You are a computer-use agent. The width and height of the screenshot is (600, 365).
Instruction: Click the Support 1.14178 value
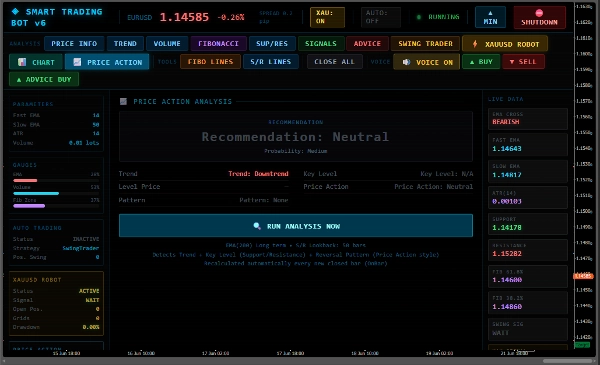click(507, 228)
